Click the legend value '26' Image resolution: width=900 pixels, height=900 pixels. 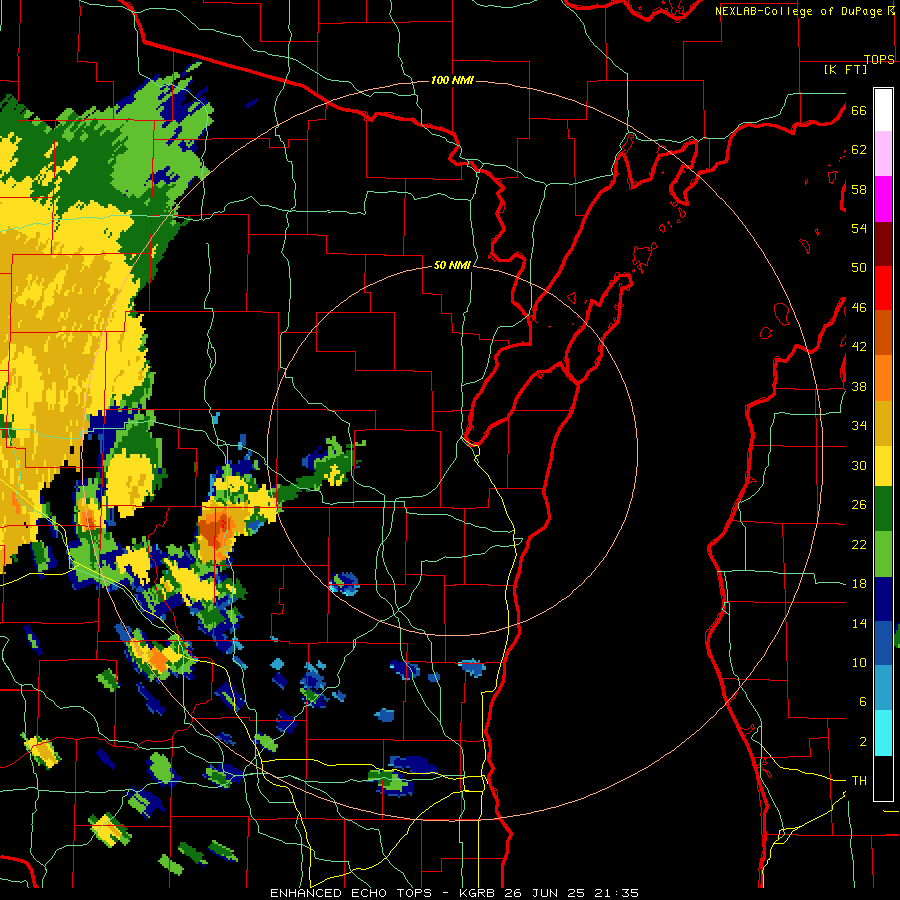[859, 505]
